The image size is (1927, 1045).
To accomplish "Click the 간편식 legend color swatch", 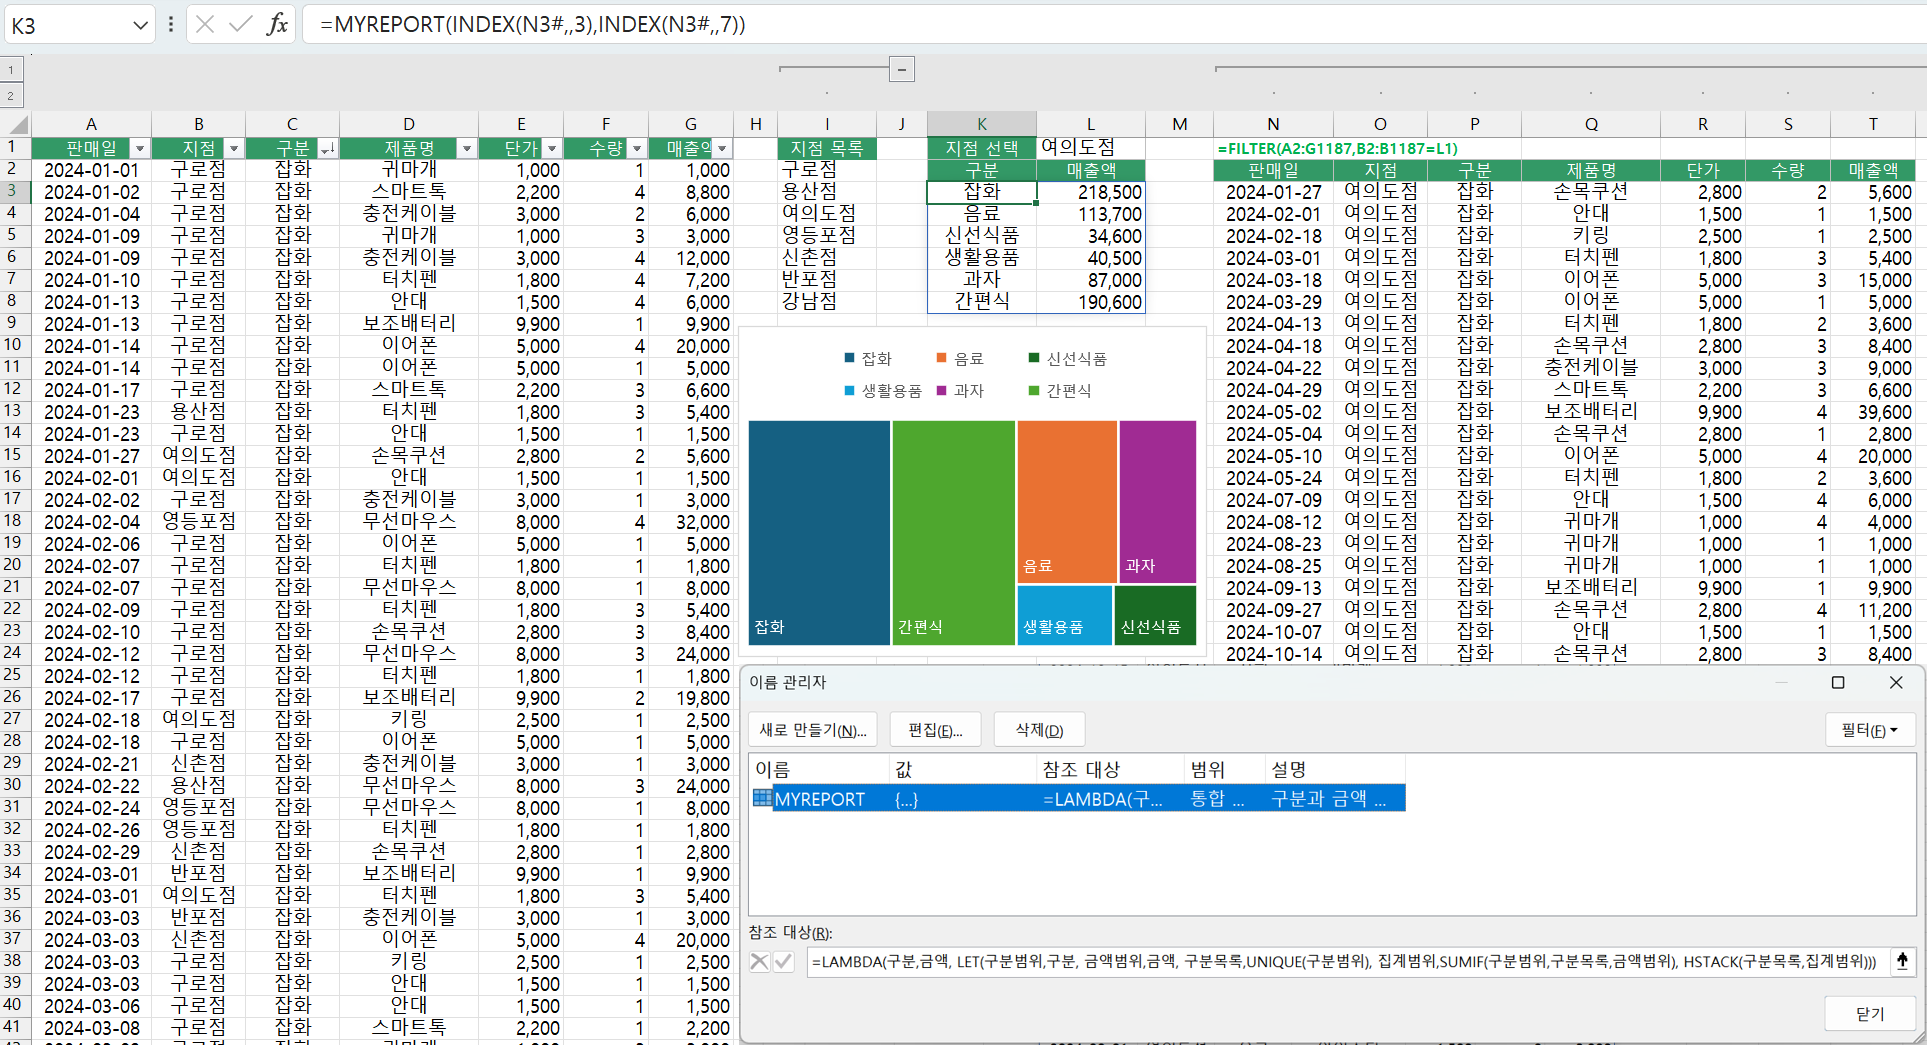I will (x=1034, y=390).
